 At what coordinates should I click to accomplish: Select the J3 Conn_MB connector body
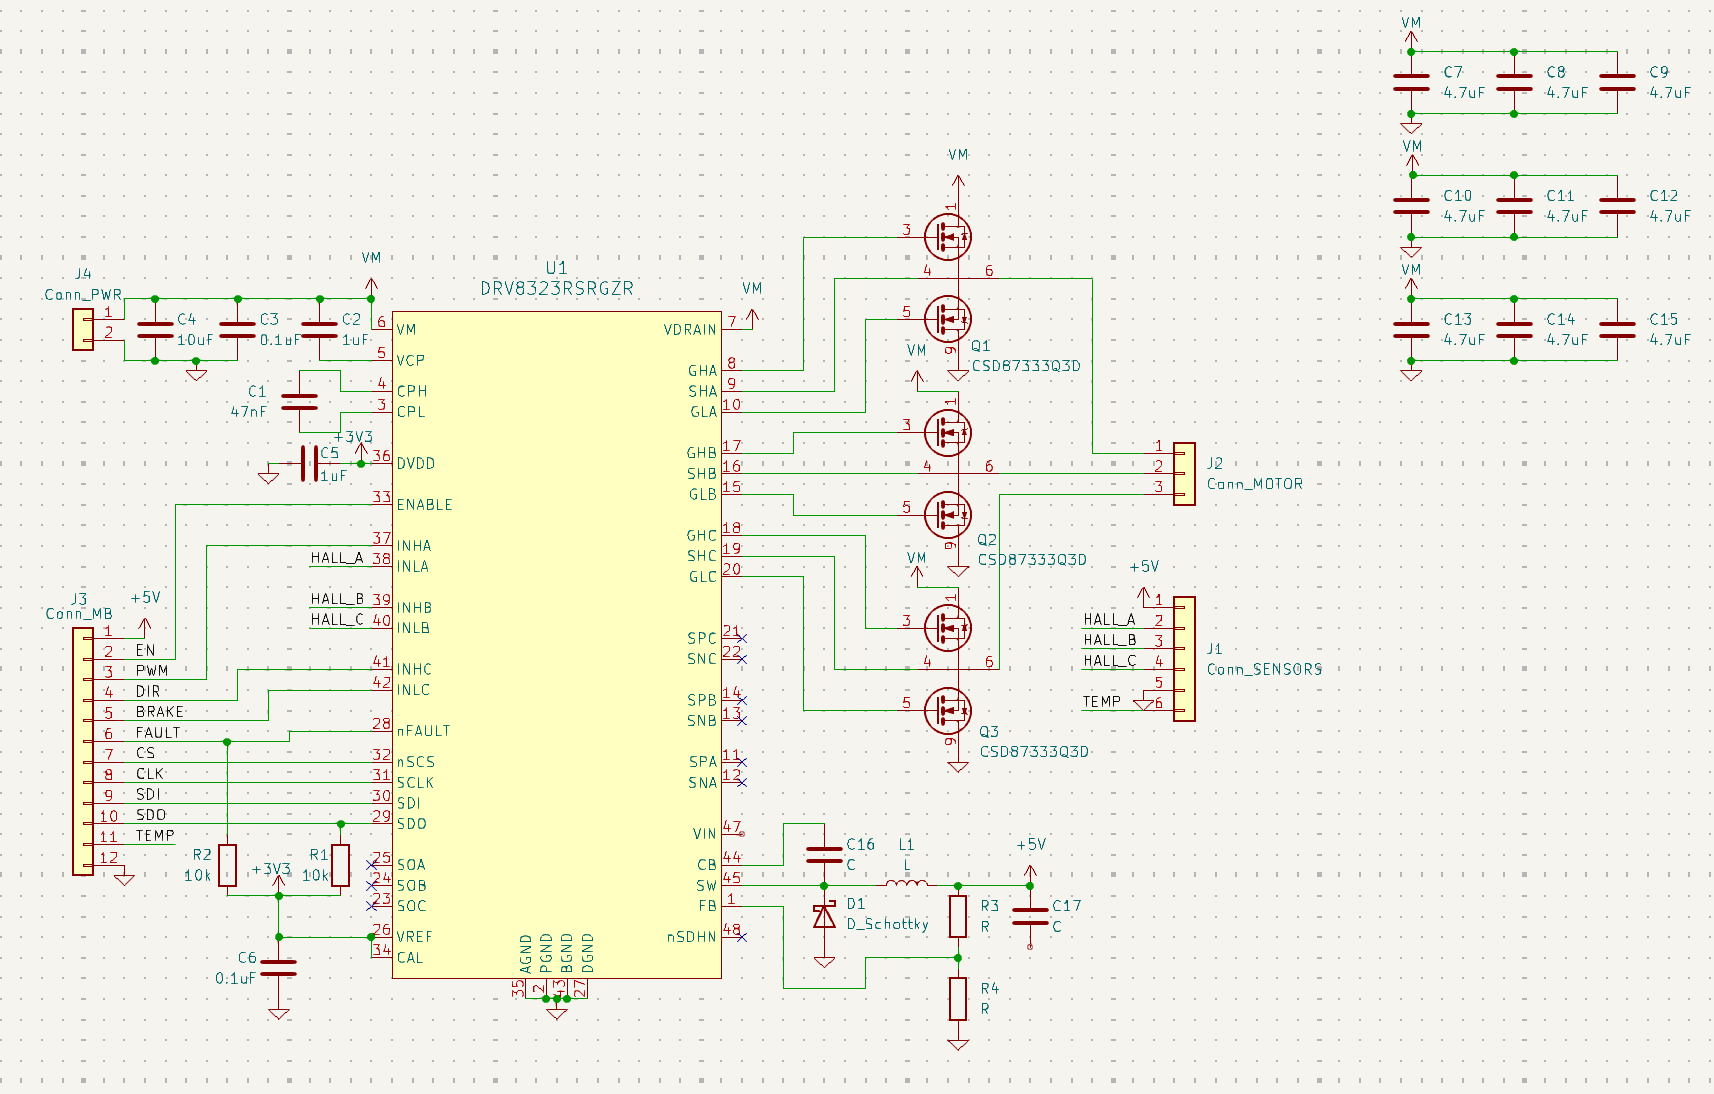click(x=83, y=752)
